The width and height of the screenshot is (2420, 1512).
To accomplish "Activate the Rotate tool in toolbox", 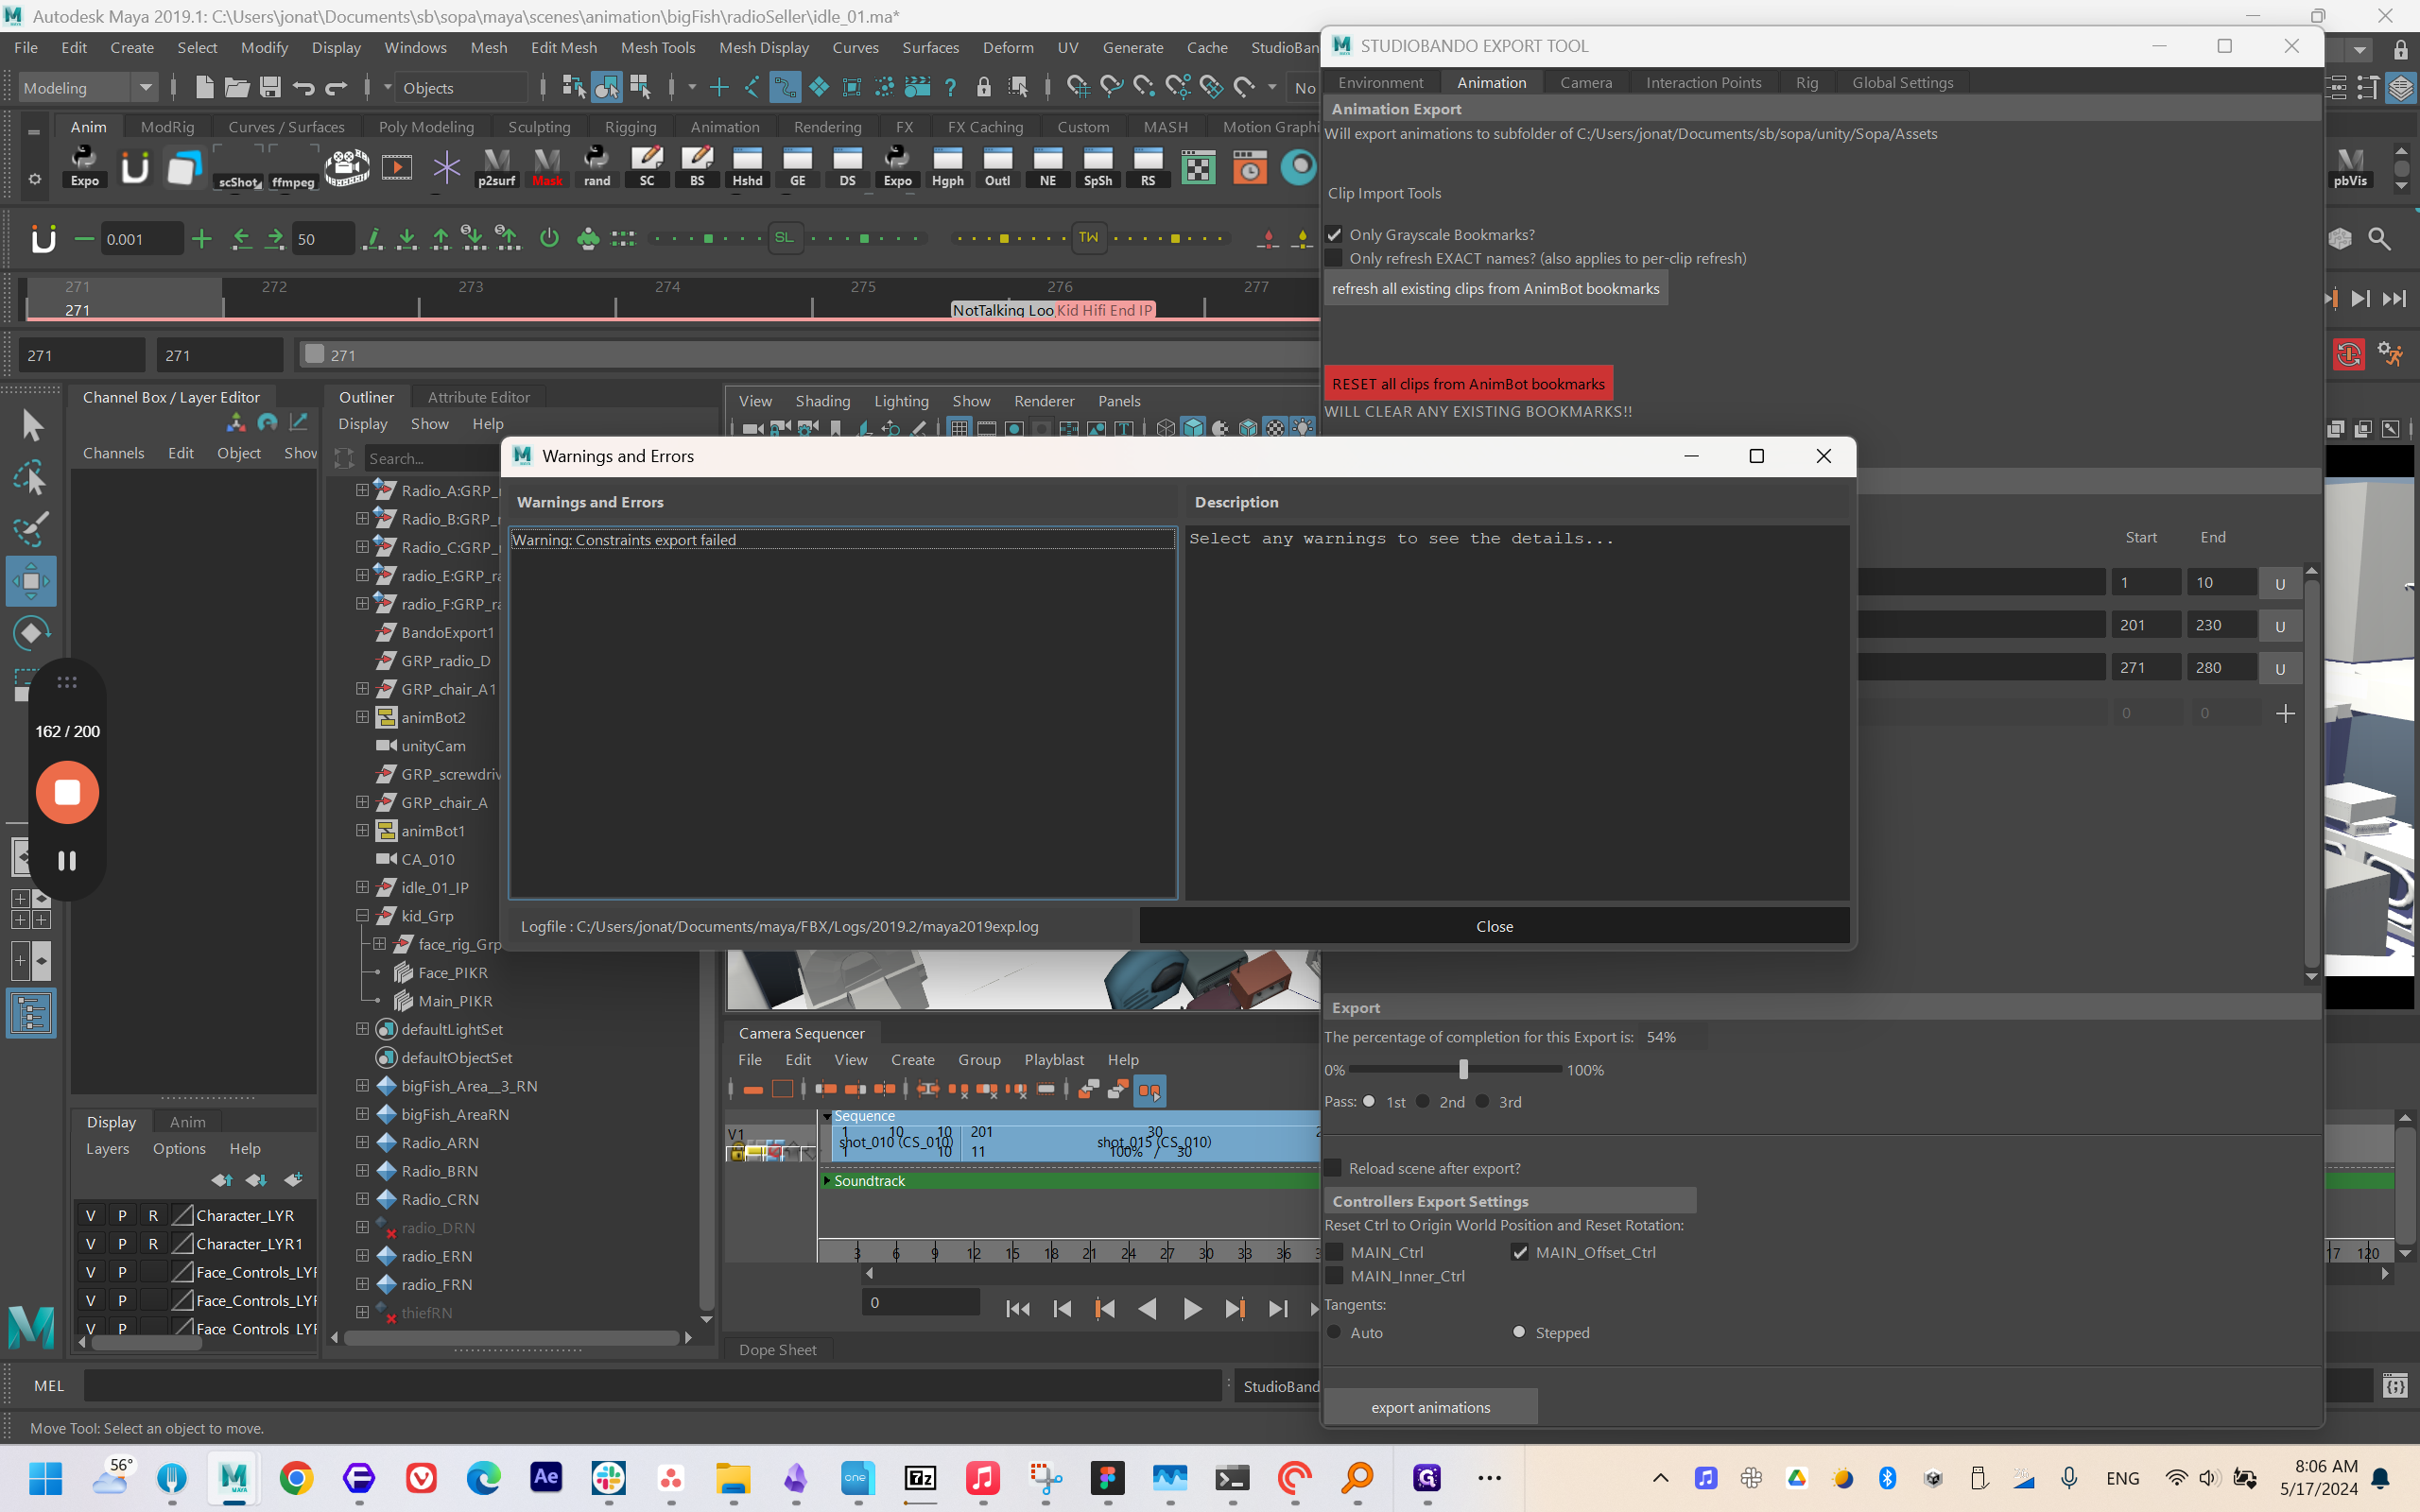I will (x=31, y=633).
